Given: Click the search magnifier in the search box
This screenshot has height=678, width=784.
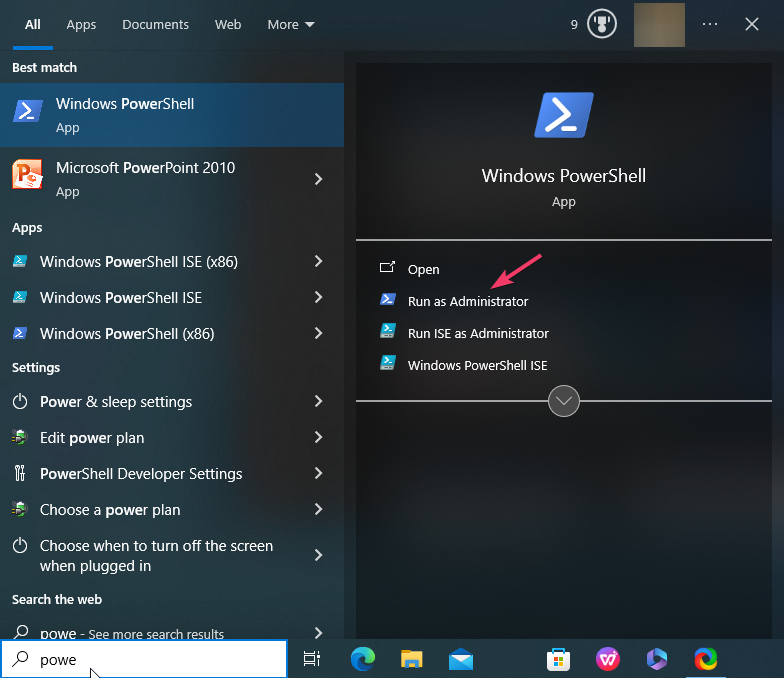Looking at the screenshot, I should [20, 659].
